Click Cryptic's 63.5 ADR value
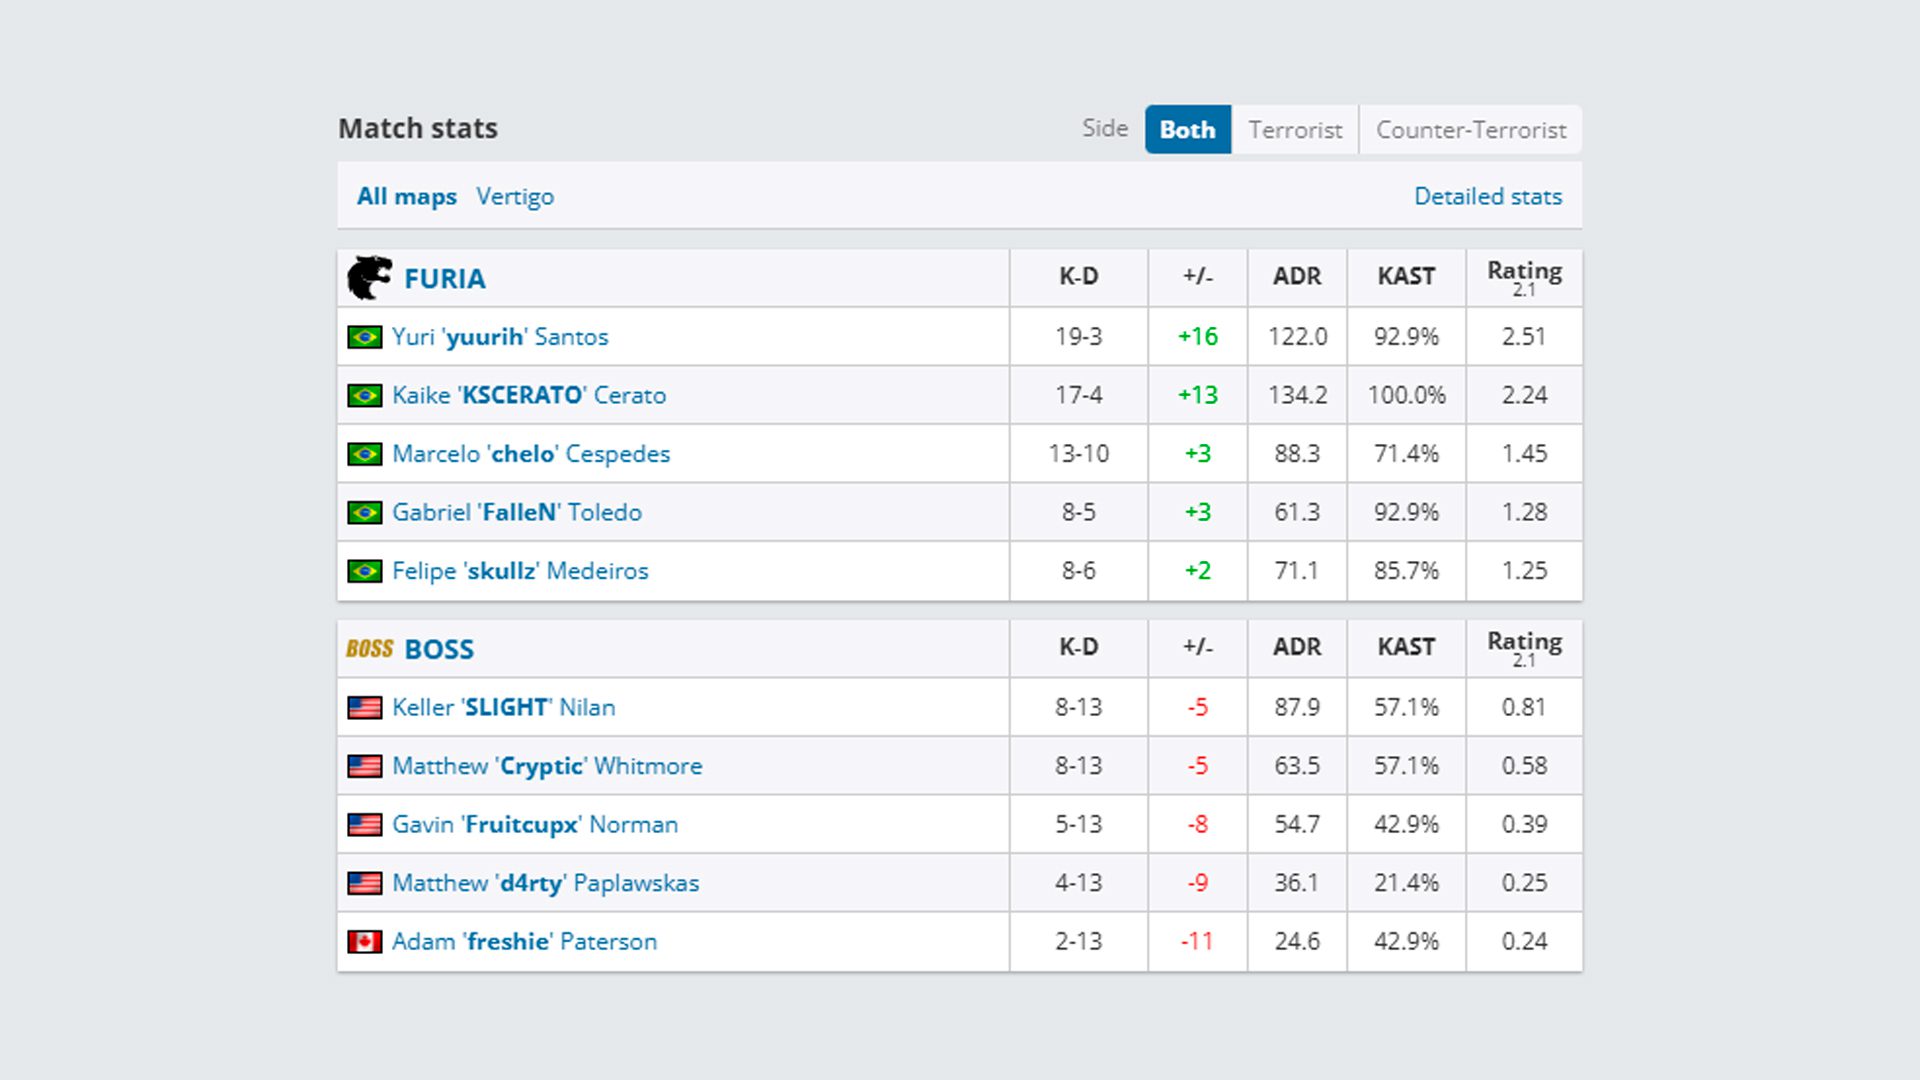The height and width of the screenshot is (1080, 1920). (1297, 765)
